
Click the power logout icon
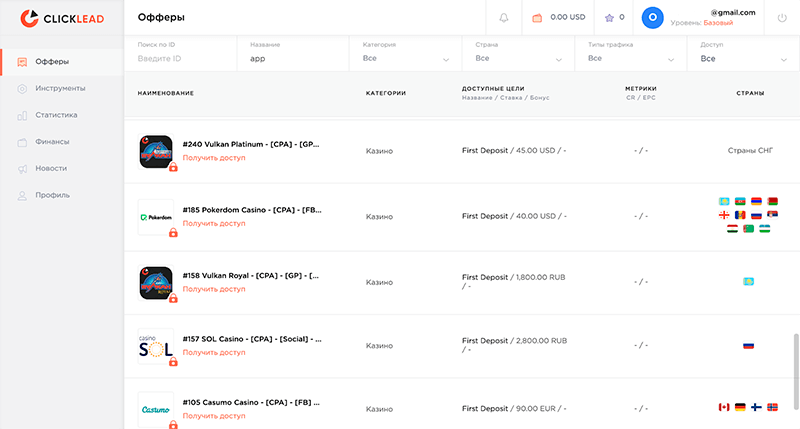click(782, 18)
